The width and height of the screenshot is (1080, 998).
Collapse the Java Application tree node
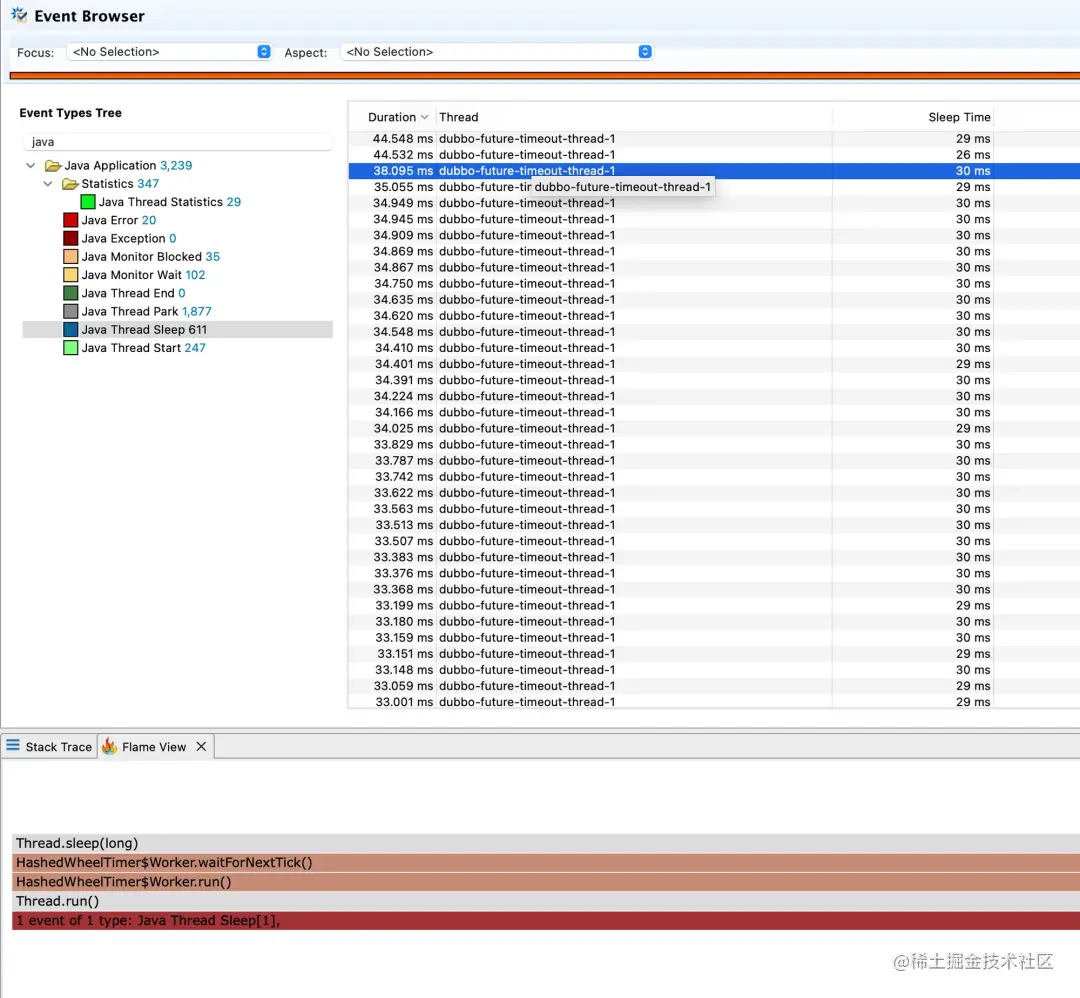(x=31, y=165)
